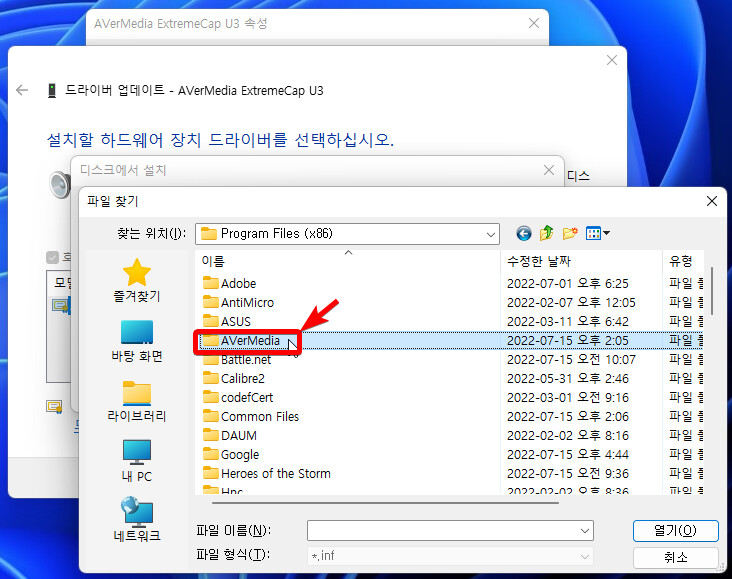732x579 pixels.
Task: Go back in driver update wizard
Action: [22, 90]
